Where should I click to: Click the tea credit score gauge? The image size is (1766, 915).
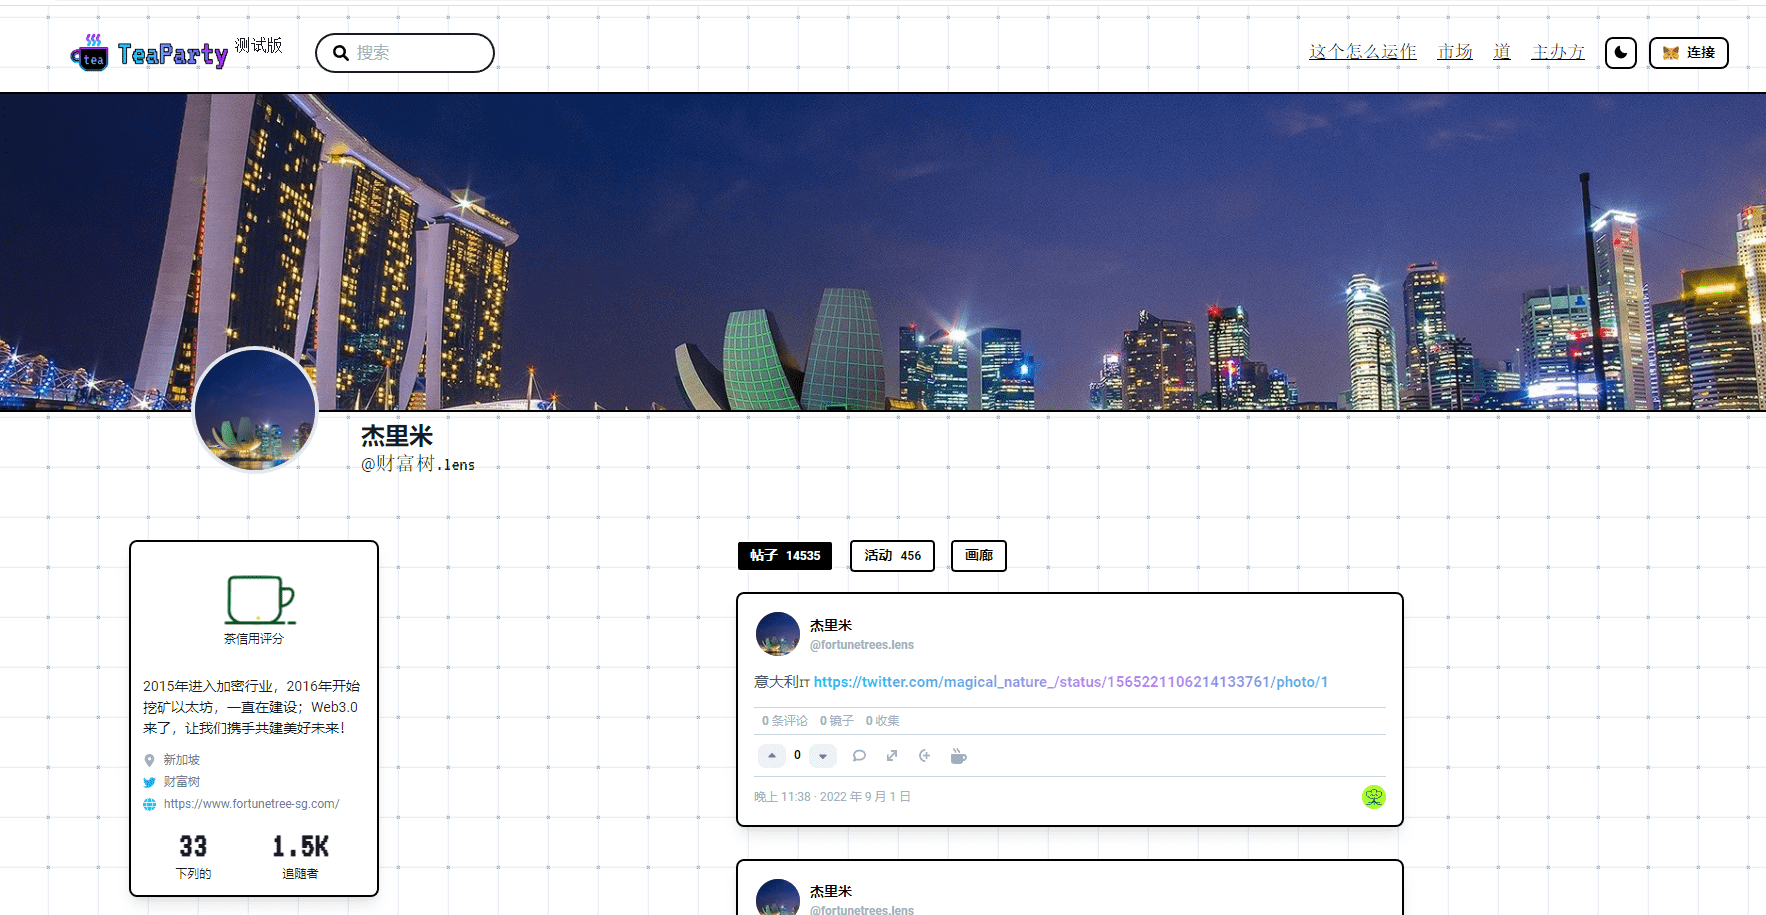(254, 598)
